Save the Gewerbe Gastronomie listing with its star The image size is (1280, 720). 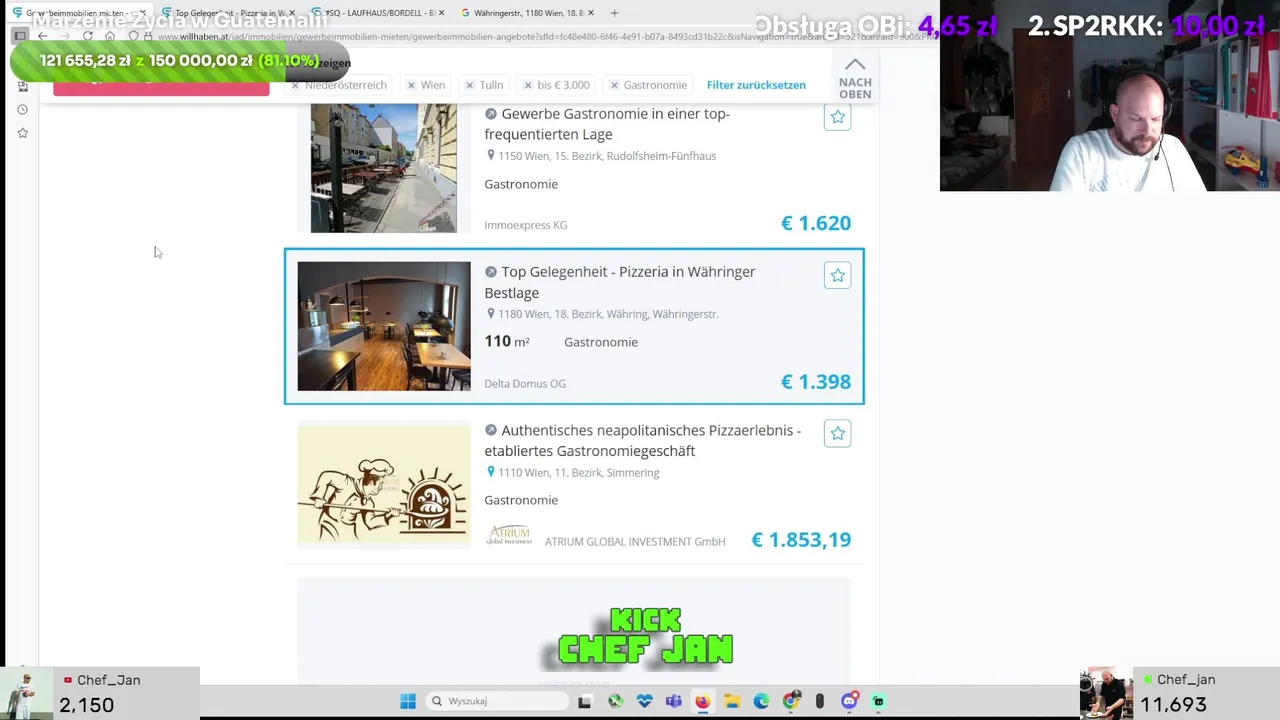[x=837, y=117]
